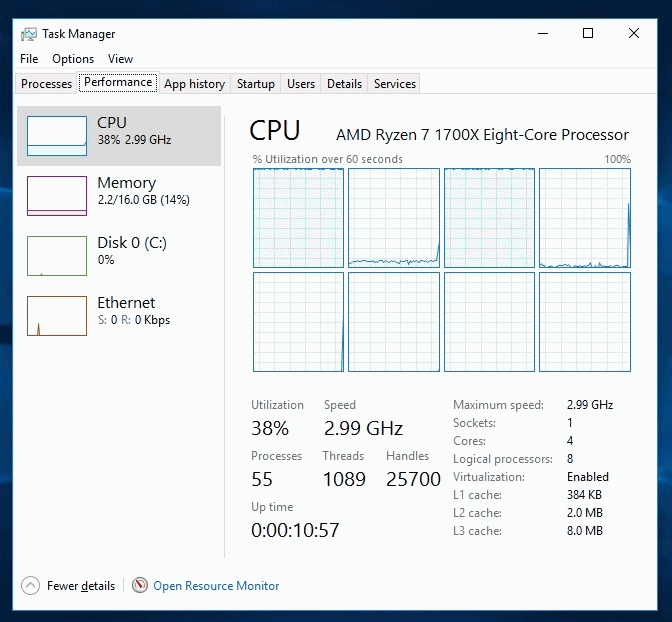Open the View menu
This screenshot has height=622, width=672.
click(120, 59)
